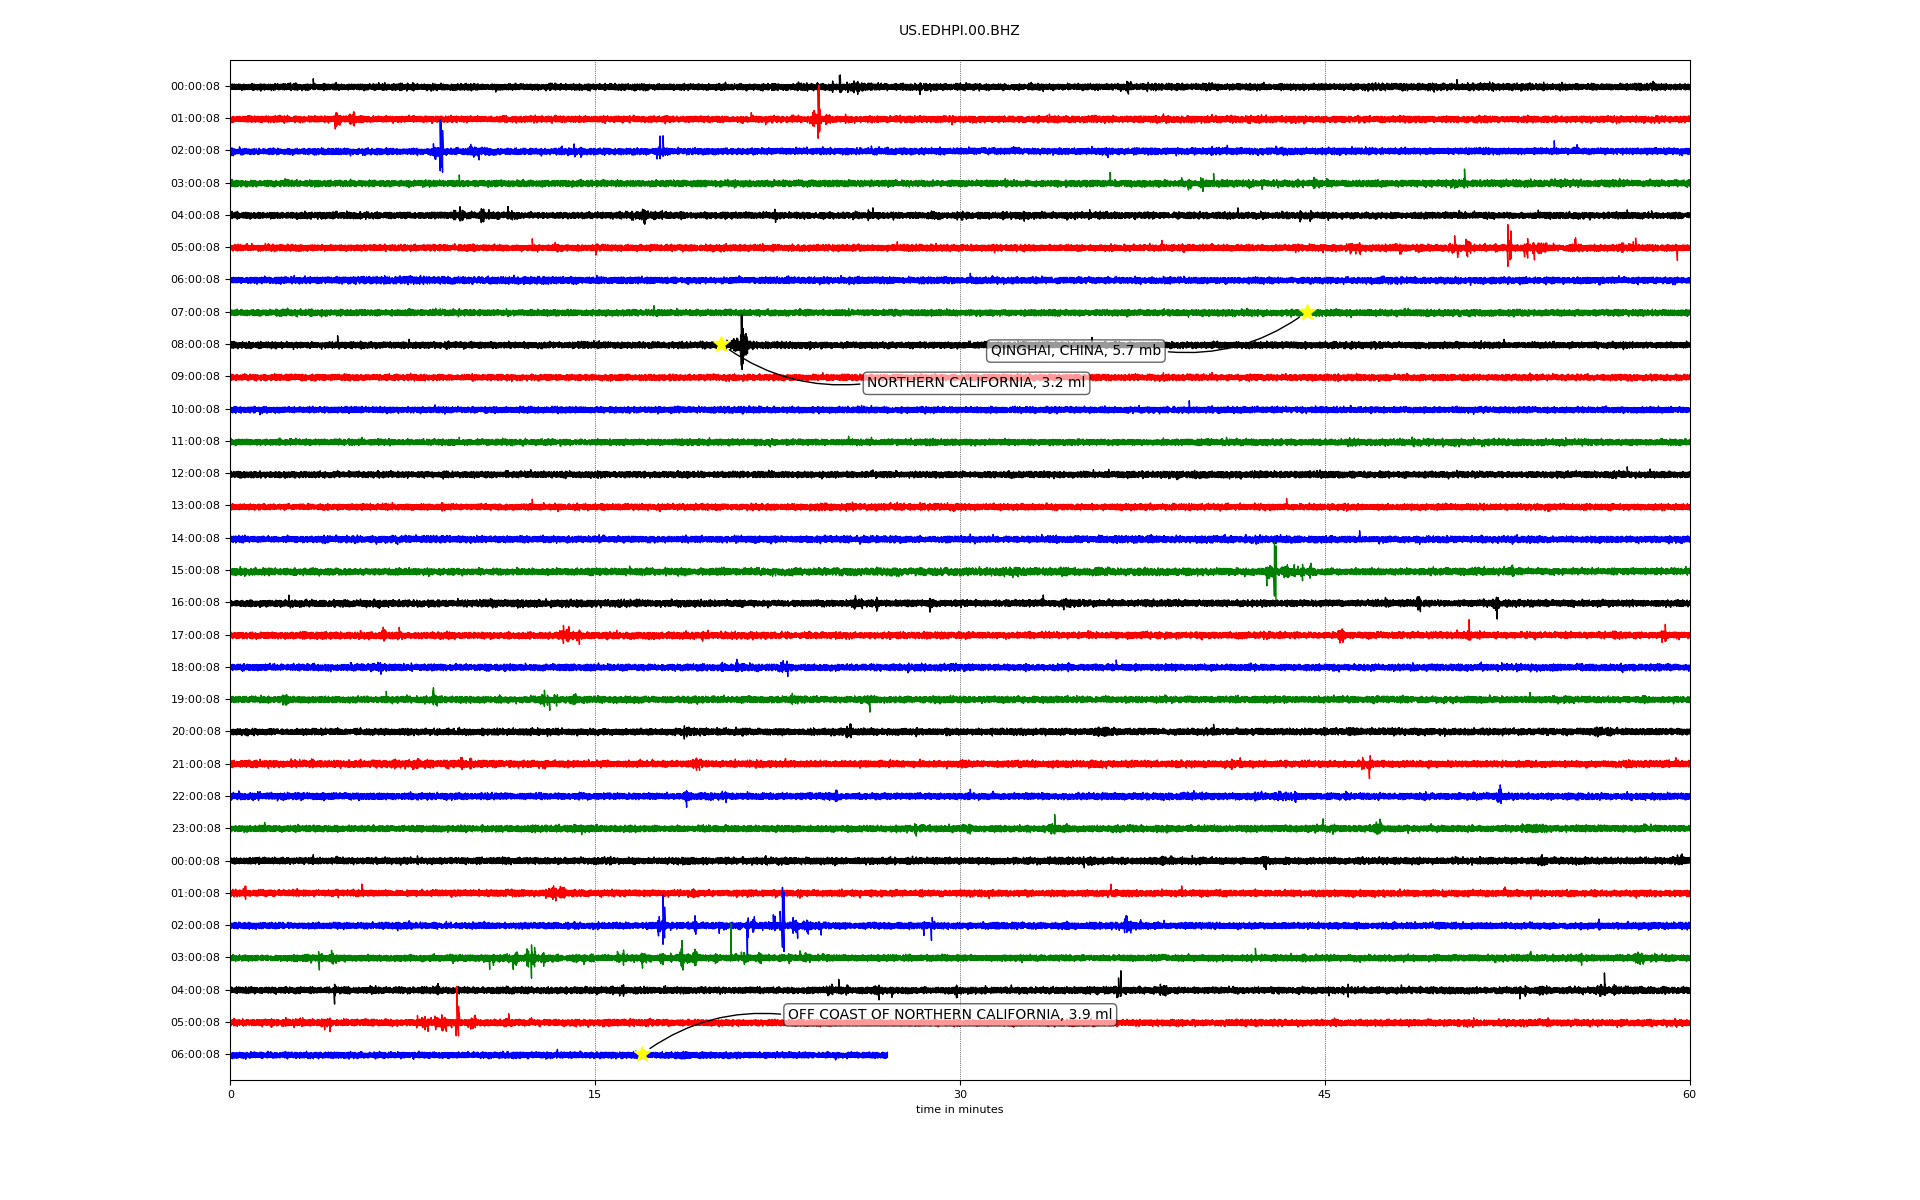The image size is (1920, 1200).
Task: Click the yellow star on the 08:00:08 trace
Action: point(720,345)
